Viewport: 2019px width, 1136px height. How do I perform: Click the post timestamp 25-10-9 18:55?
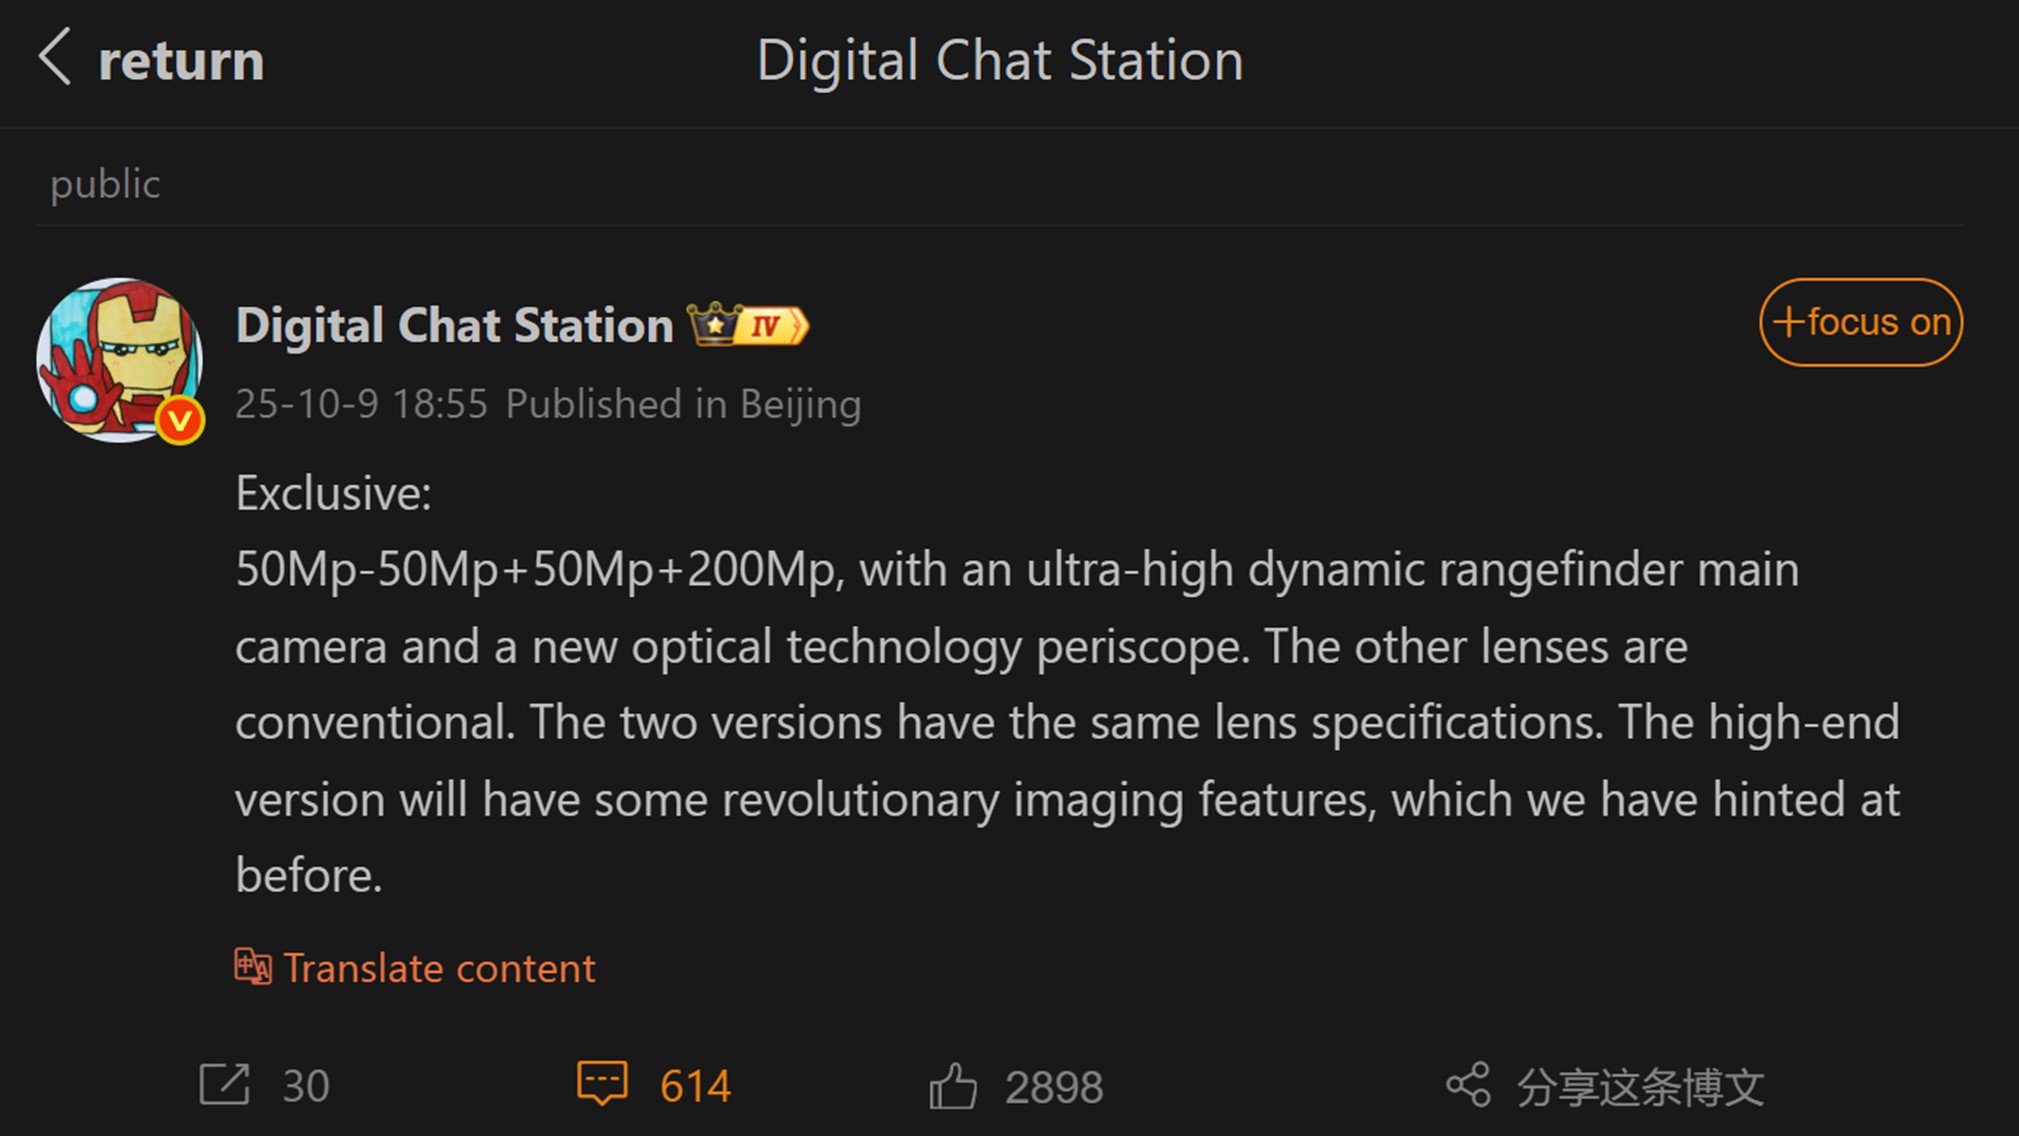(x=361, y=404)
